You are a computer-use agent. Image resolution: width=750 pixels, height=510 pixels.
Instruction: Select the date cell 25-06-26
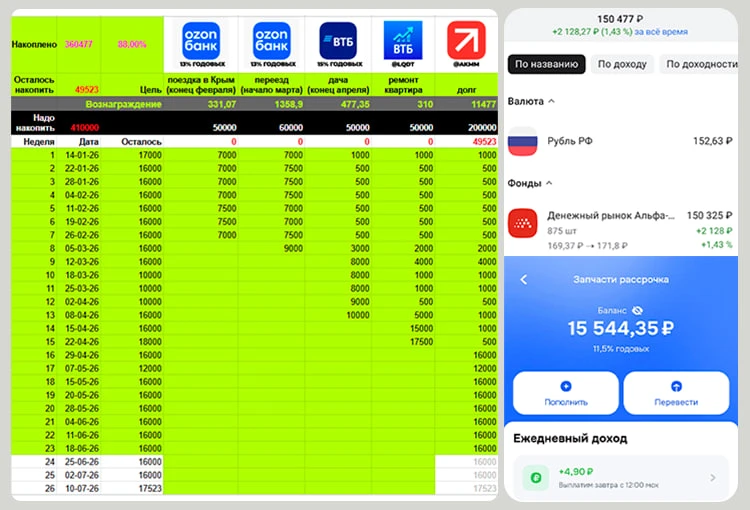(79, 462)
